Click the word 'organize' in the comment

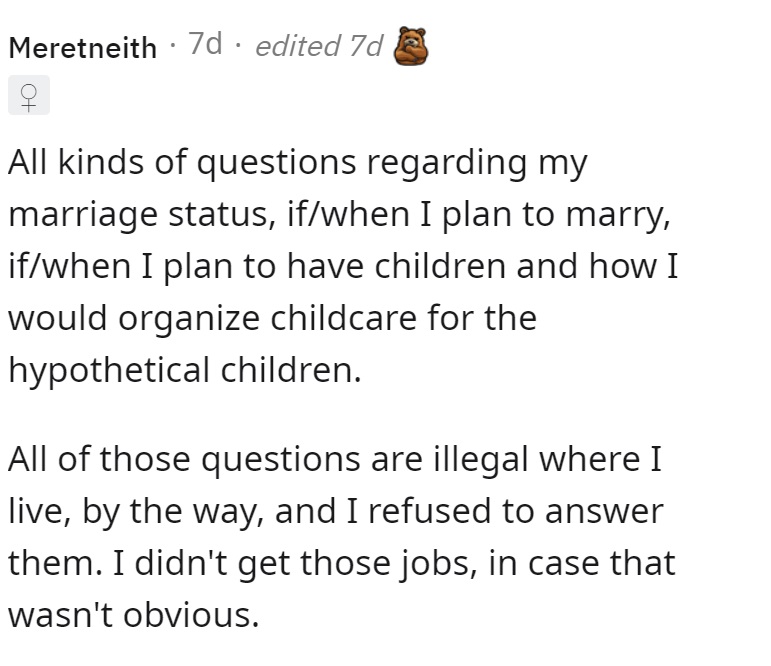pyautogui.click(x=189, y=319)
